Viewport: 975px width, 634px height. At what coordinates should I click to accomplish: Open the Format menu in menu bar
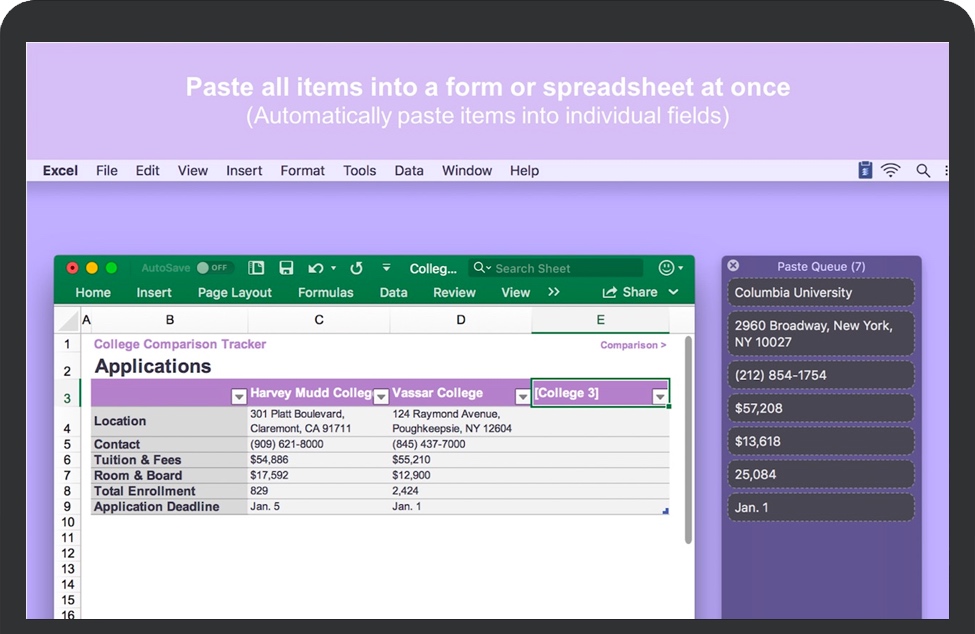[x=302, y=171]
